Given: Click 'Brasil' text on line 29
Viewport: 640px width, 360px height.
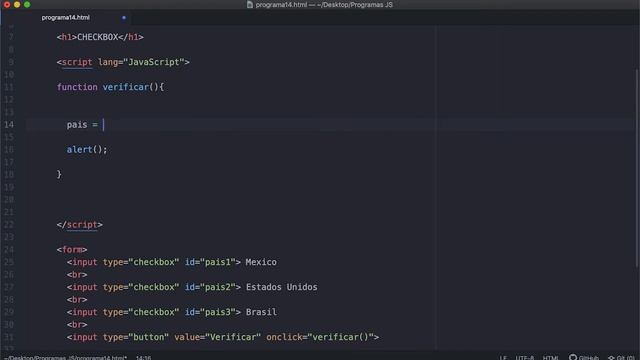Looking at the screenshot, I should coord(261,312).
